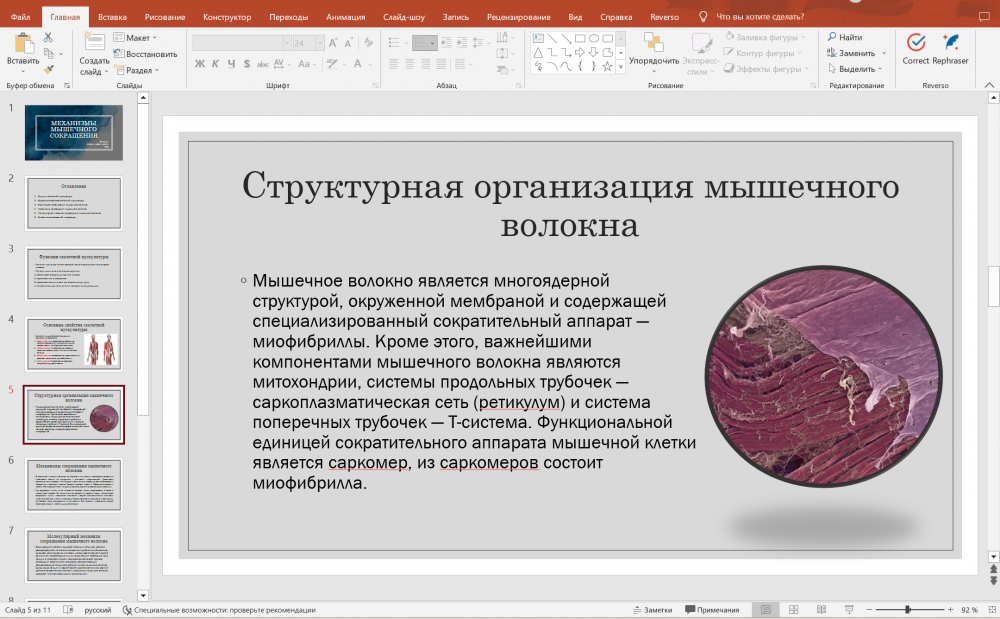Toggle Notes (Заметки) pane in status bar
Viewport: 1000px width, 619px height.
652,609
